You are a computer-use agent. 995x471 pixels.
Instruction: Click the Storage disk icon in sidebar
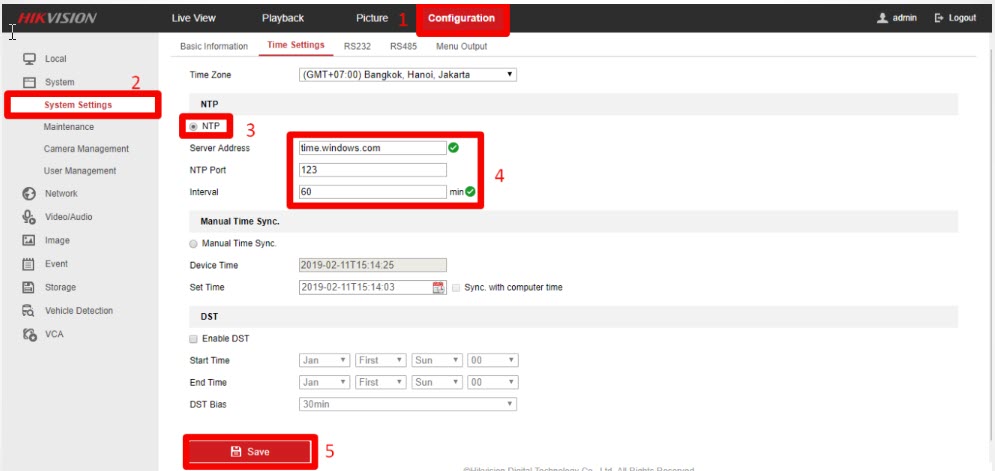29,288
